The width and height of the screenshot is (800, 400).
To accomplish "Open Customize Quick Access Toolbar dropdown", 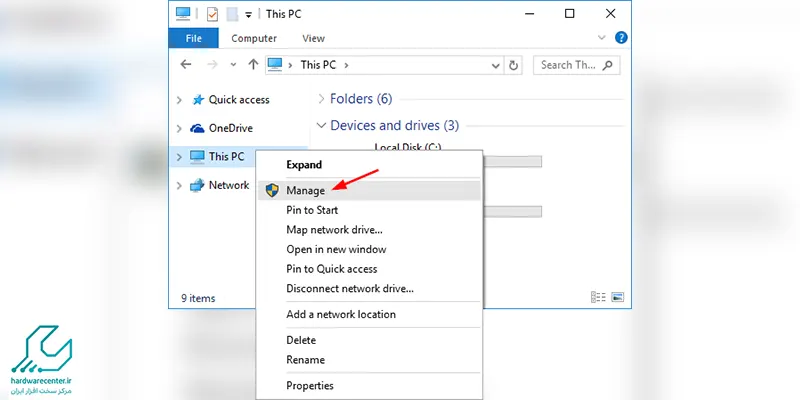I will point(248,15).
